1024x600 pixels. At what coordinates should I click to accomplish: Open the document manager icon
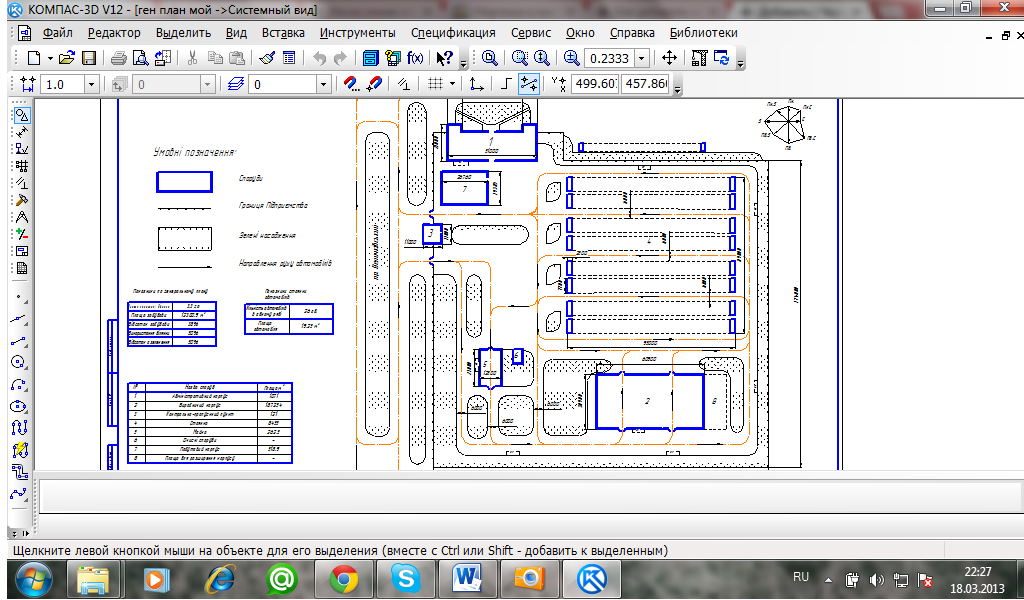(370, 58)
